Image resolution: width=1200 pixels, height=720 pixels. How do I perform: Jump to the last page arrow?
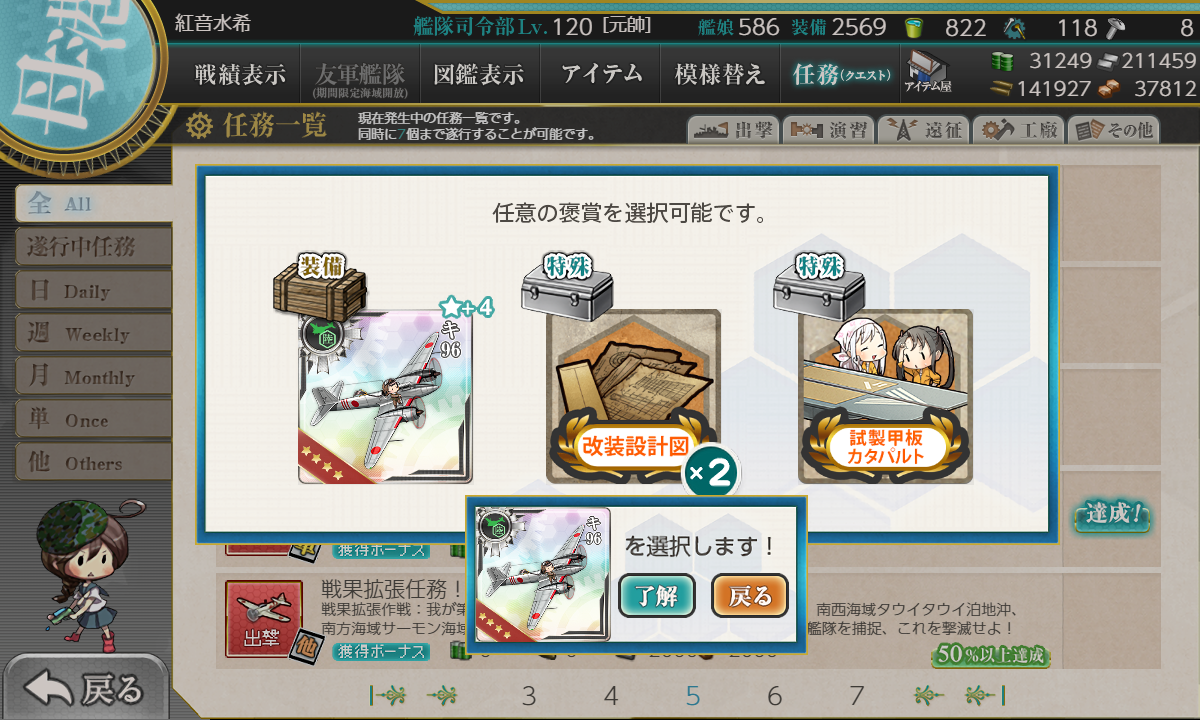click(984, 695)
